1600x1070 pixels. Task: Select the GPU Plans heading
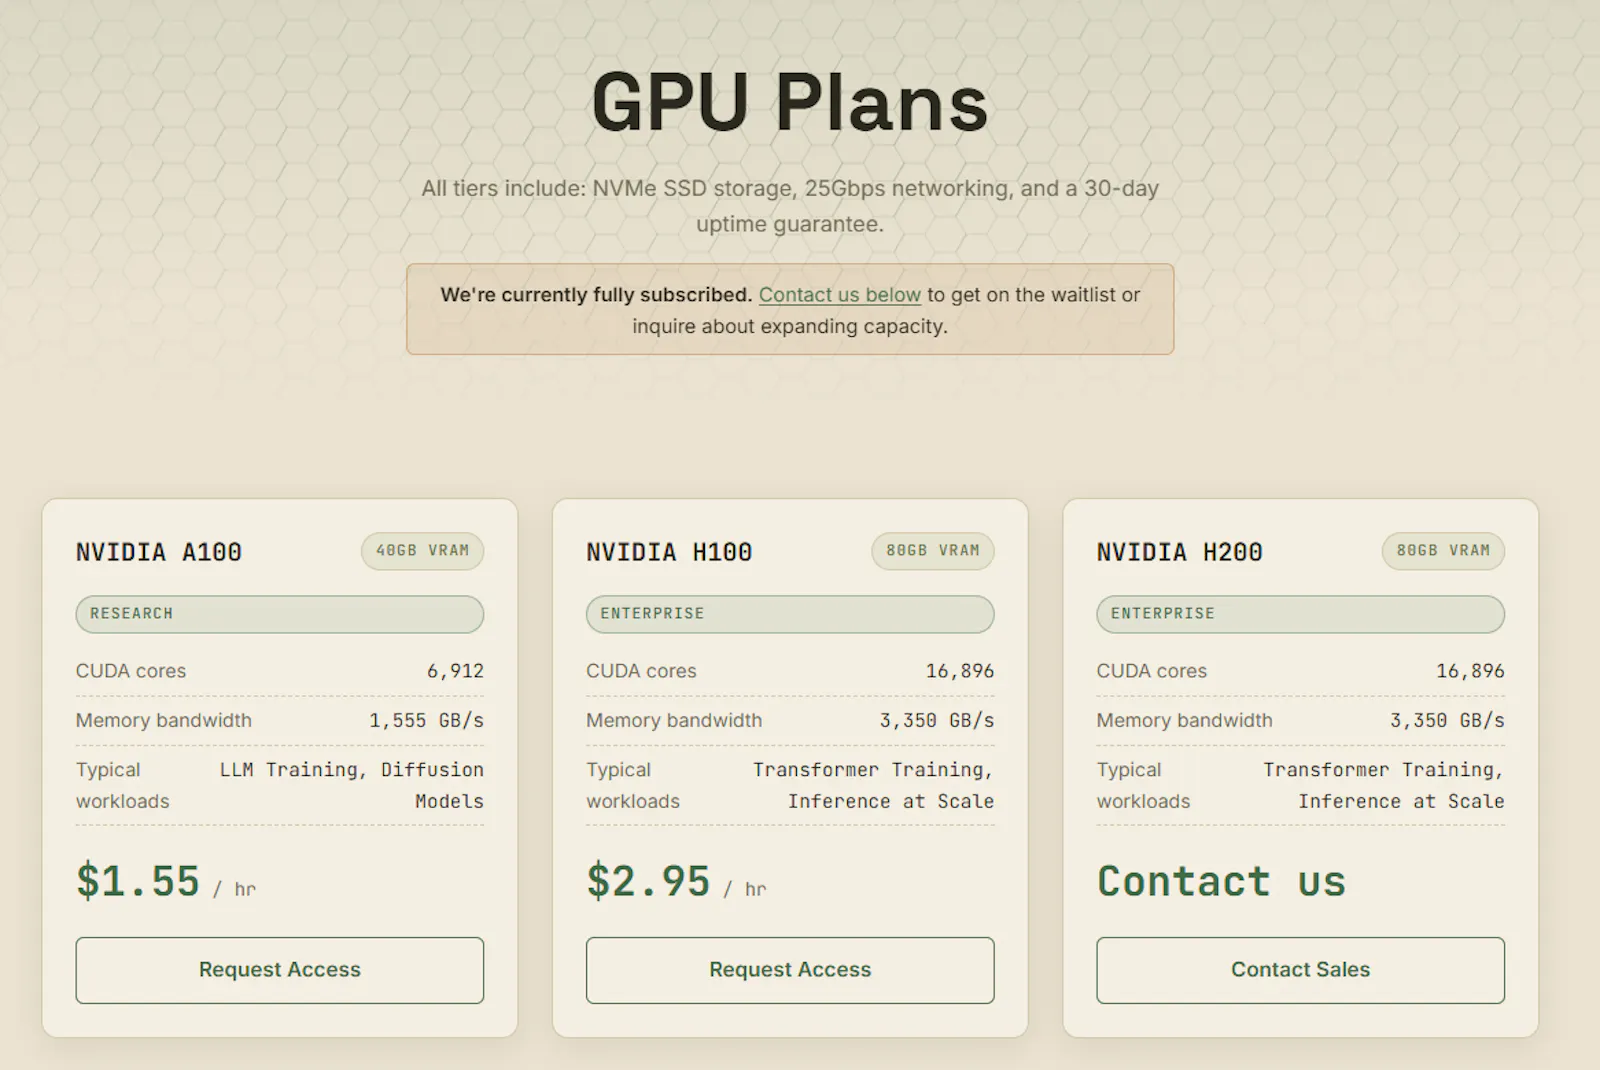pyautogui.click(x=790, y=102)
